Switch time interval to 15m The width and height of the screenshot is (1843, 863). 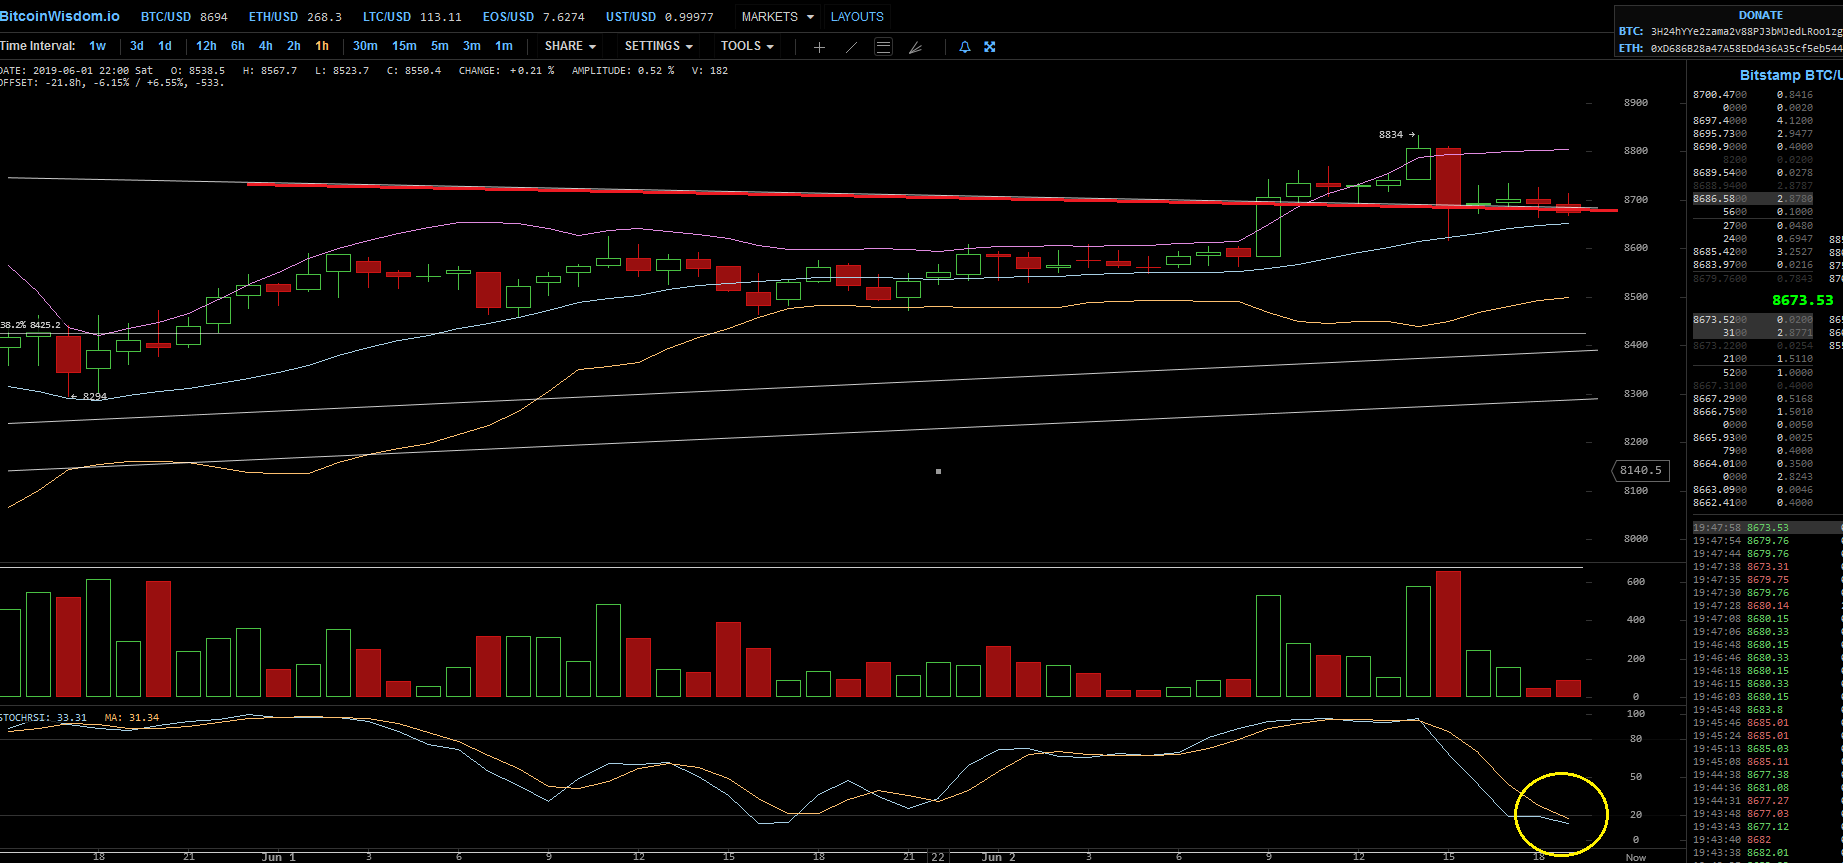(x=404, y=46)
